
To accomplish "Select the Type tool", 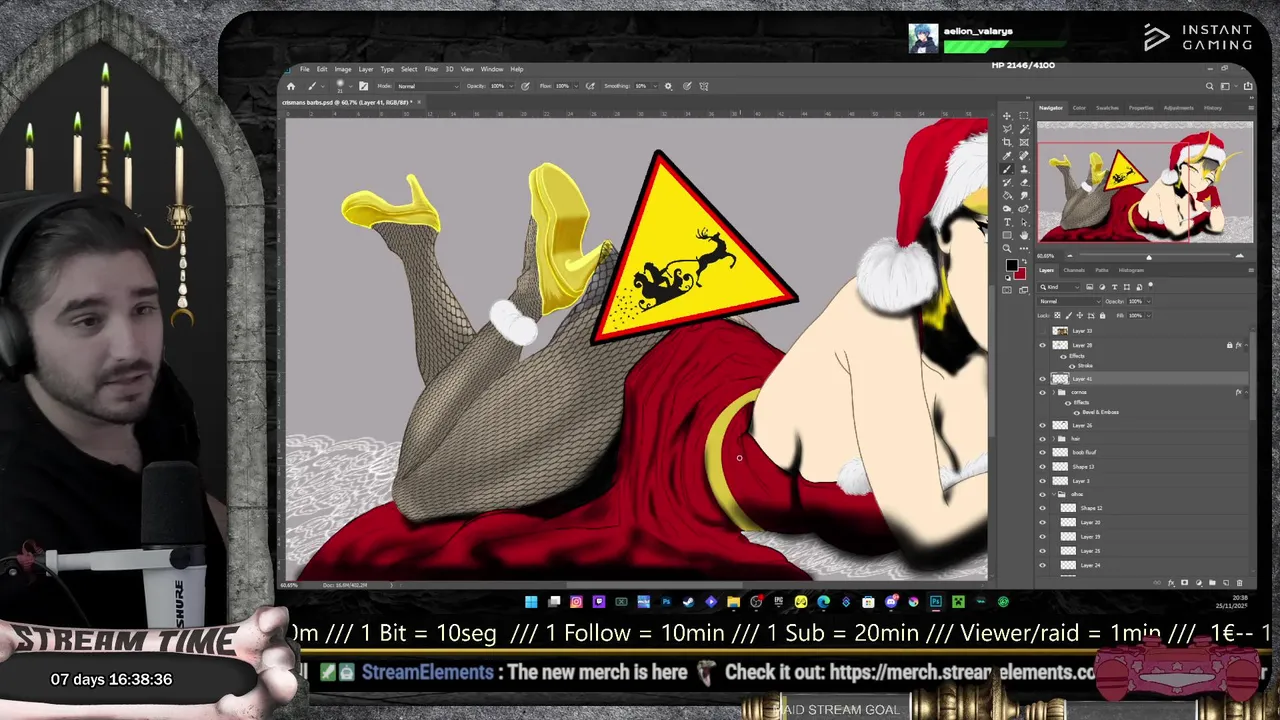I will tap(1007, 222).
